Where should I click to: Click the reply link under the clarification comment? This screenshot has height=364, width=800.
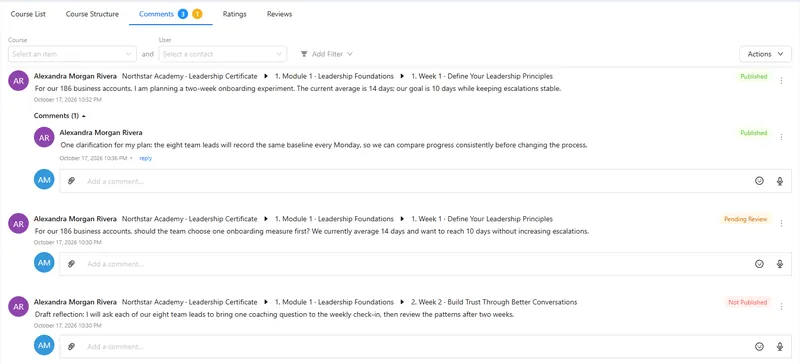tap(146, 158)
